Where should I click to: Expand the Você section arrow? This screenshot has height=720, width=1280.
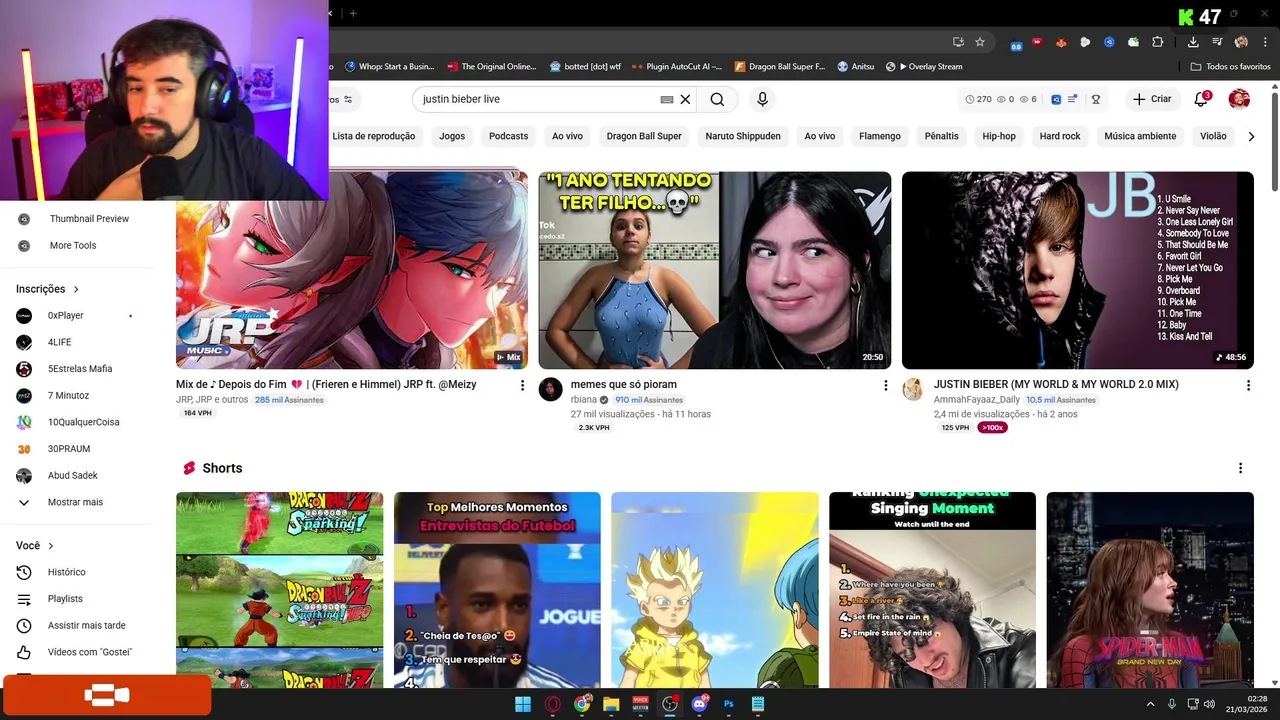coord(51,546)
